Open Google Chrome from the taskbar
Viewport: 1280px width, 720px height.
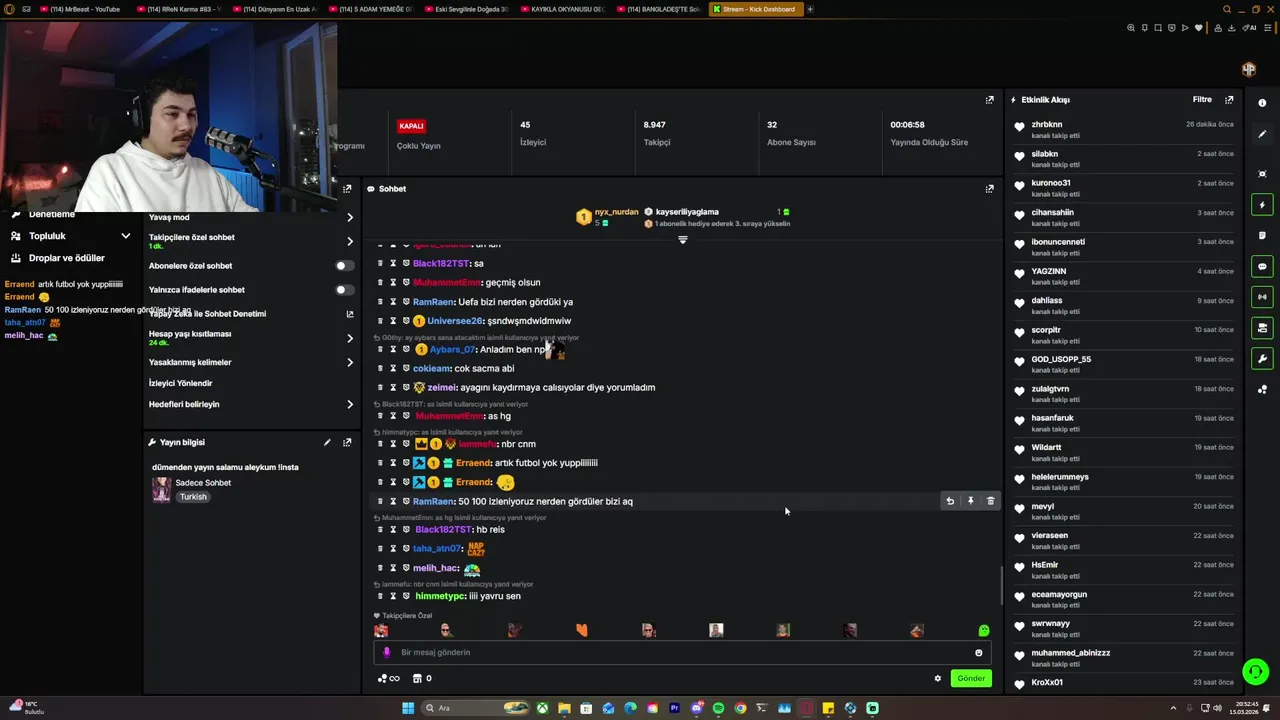pos(740,708)
